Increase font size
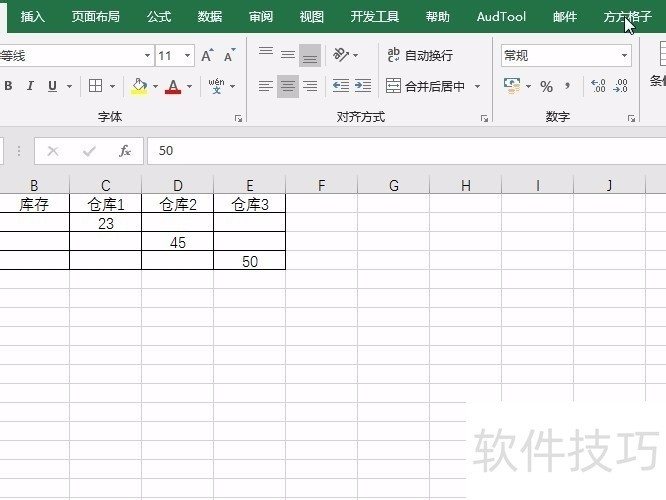The width and height of the screenshot is (666, 500). pos(207,55)
